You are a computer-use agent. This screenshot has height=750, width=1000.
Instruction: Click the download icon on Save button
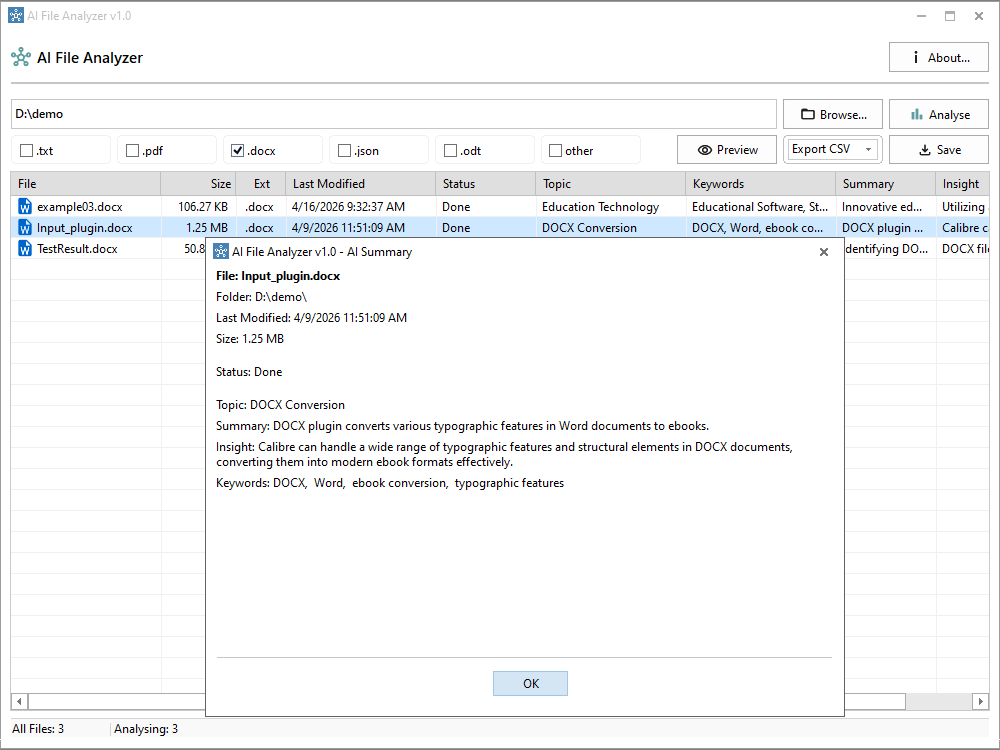(924, 150)
